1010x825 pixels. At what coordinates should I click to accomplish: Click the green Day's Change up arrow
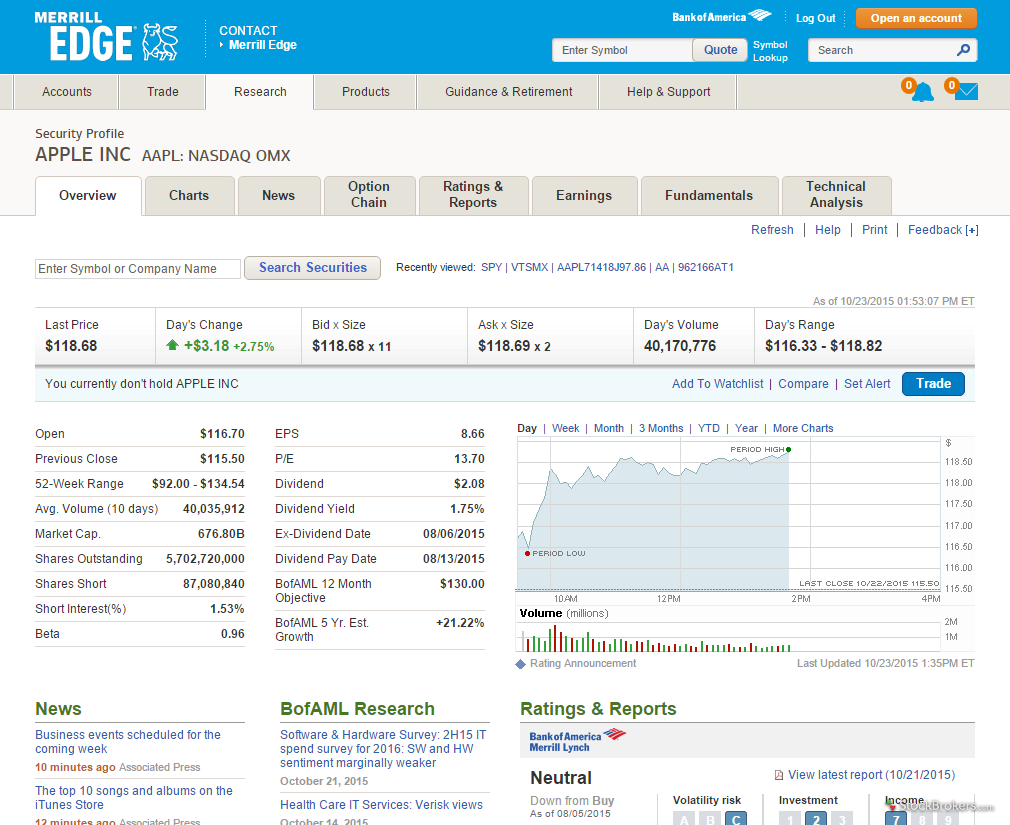(172, 345)
